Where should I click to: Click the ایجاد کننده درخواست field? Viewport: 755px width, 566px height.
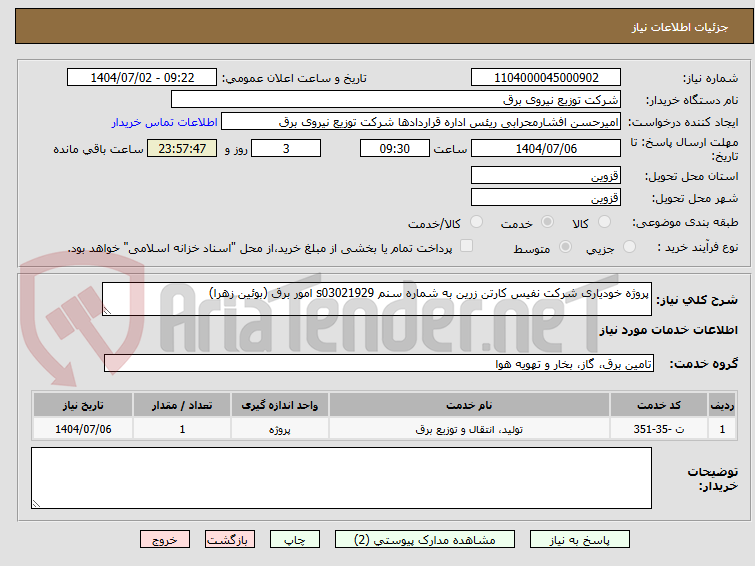[421, 122]
